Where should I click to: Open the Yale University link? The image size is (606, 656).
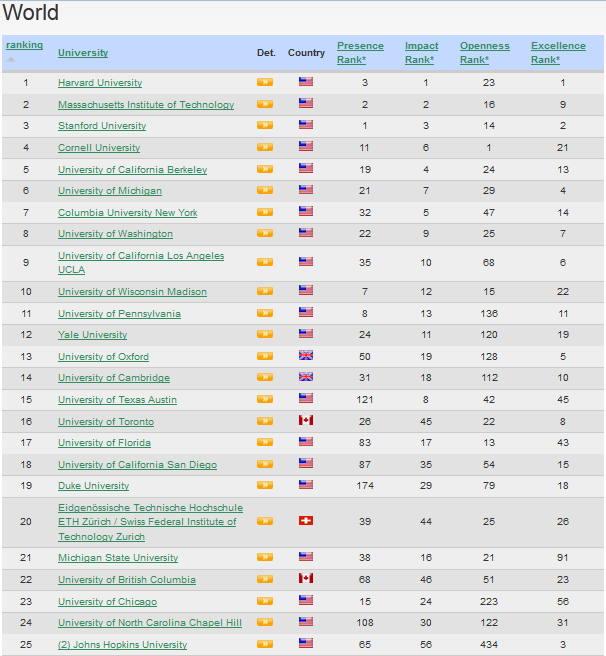click(x=92, y=335)
